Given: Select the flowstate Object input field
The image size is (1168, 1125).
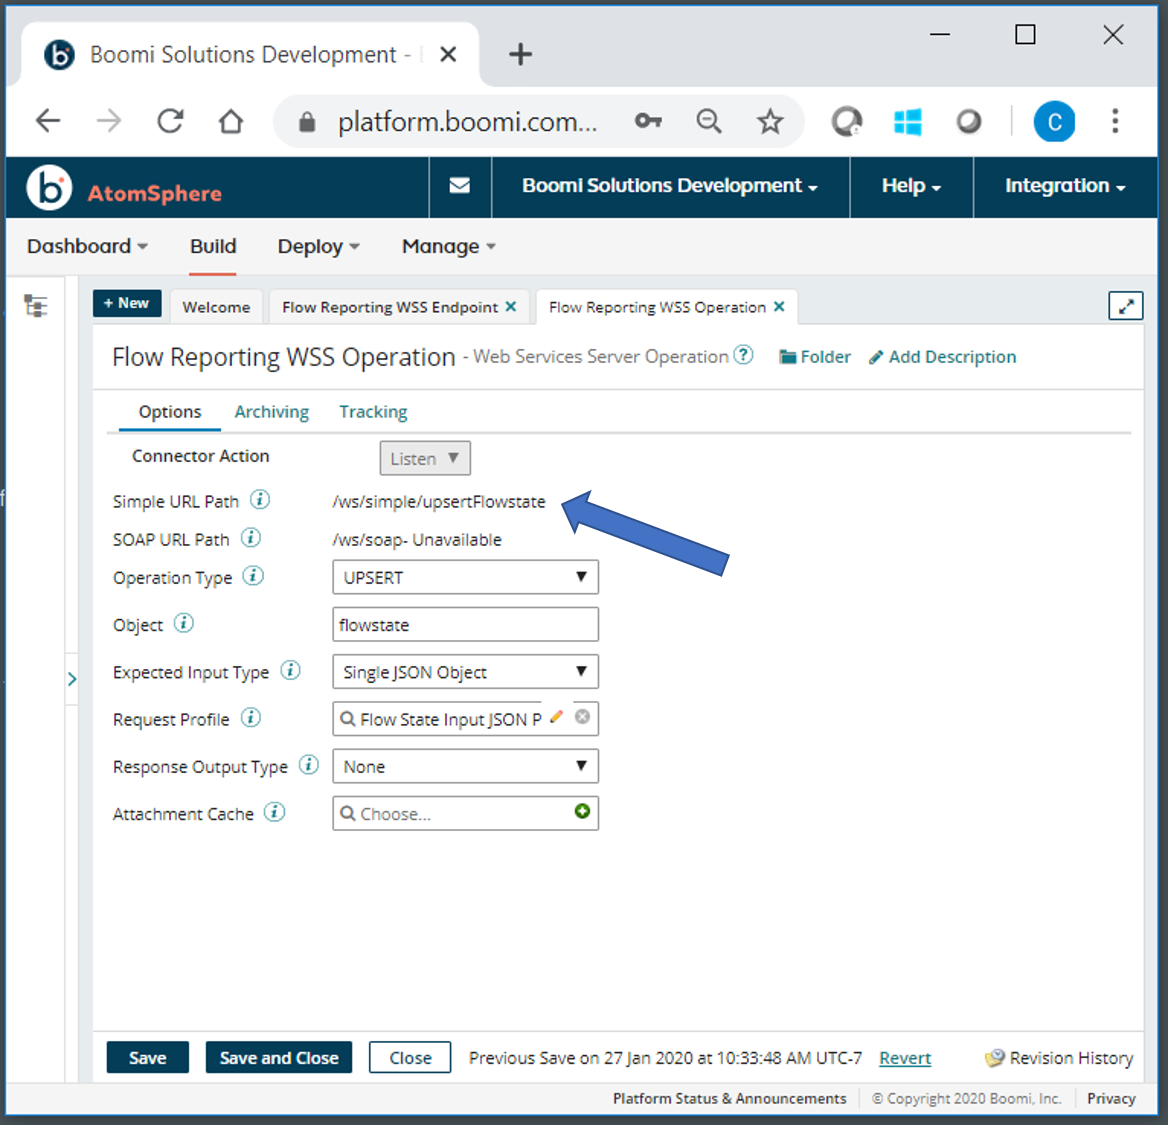Looking at the screenshot, I should pyautogui.click(x=464, y=624).
